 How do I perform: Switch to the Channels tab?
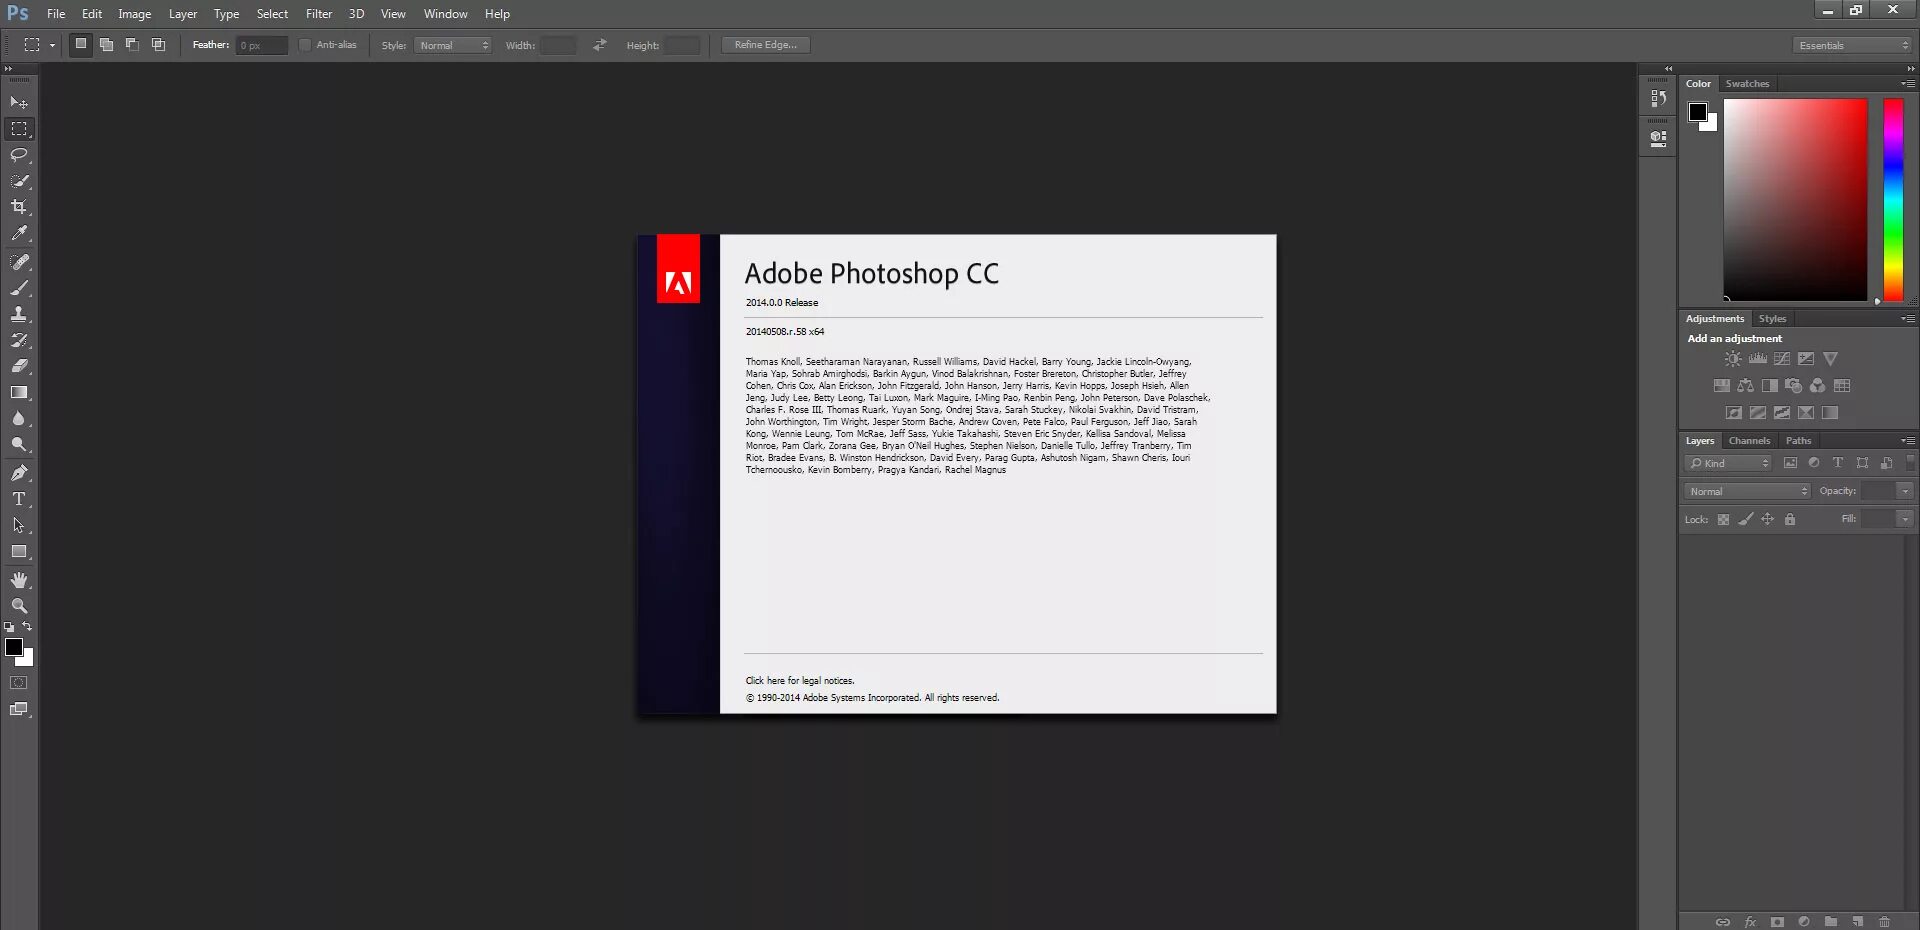[1749, 441]
